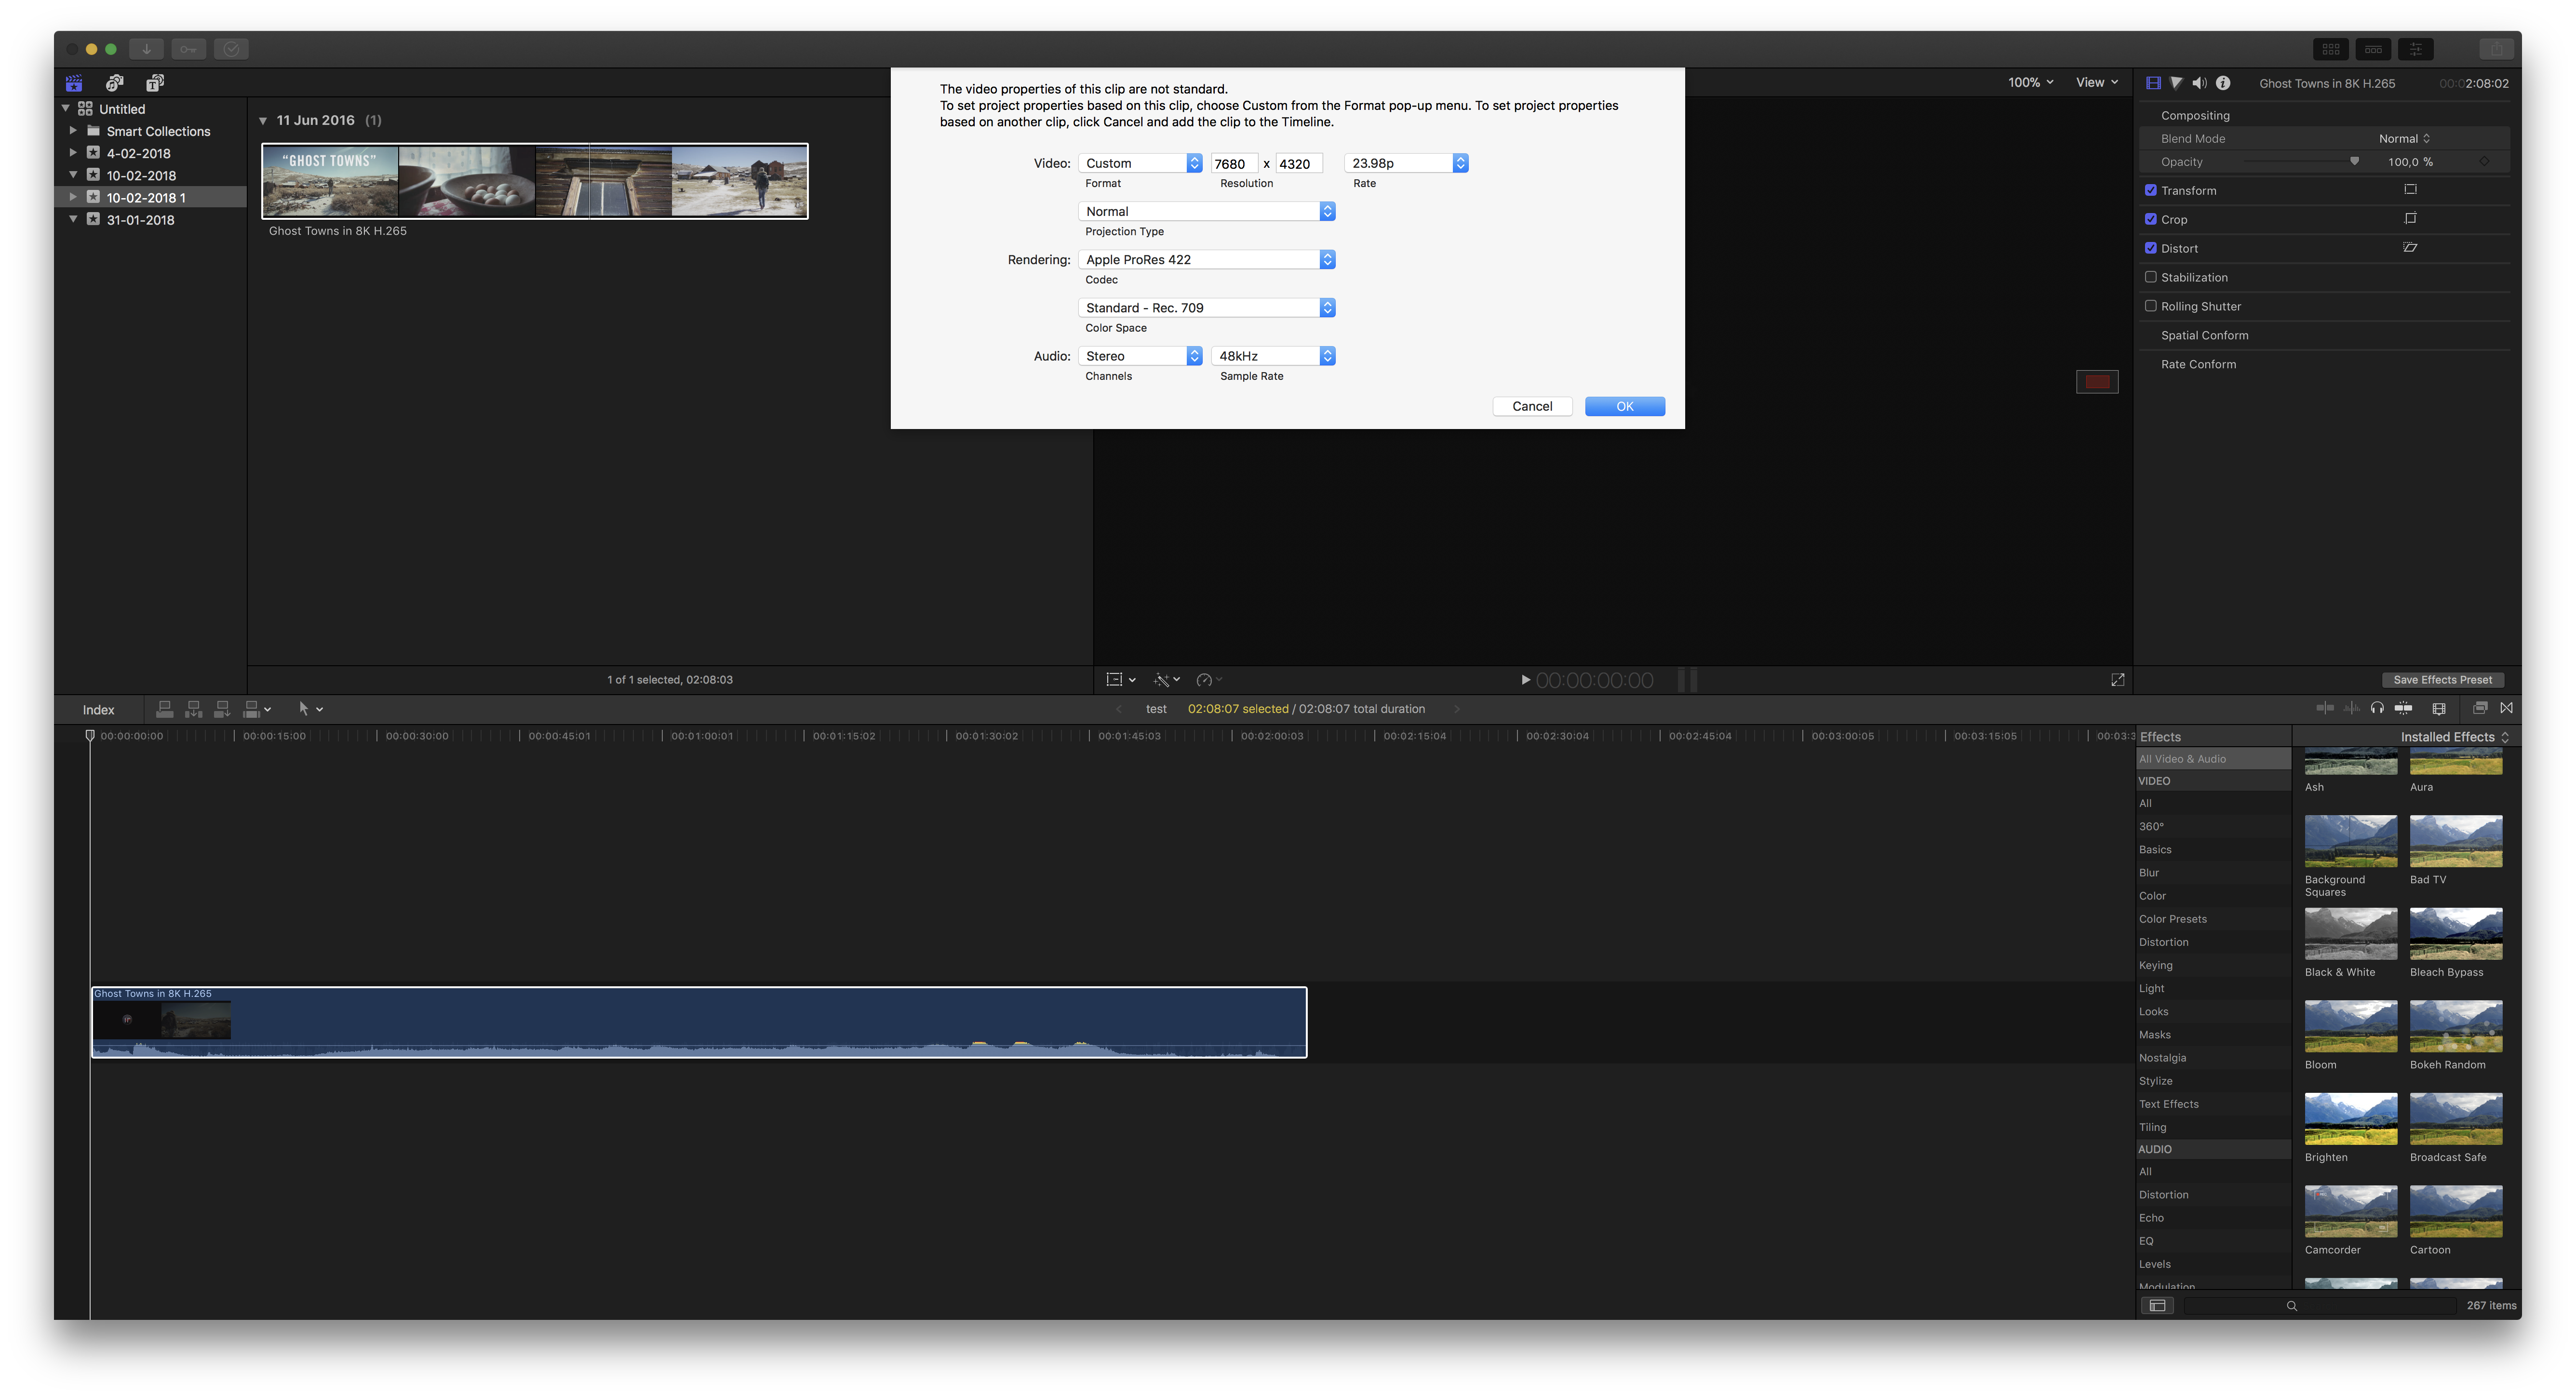Click the Insert clip edit icon
This screenshot has height=1397, width=2576.
[x=194, y=709]
